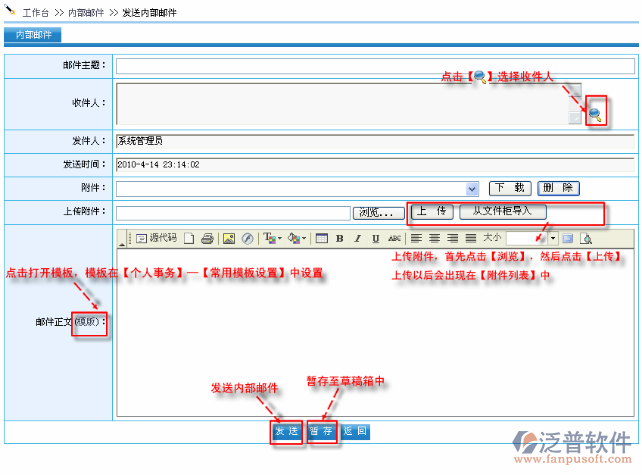Open the font size (大小) dropdown
Viewport: 642px width, 475px height.
(552, 238)
